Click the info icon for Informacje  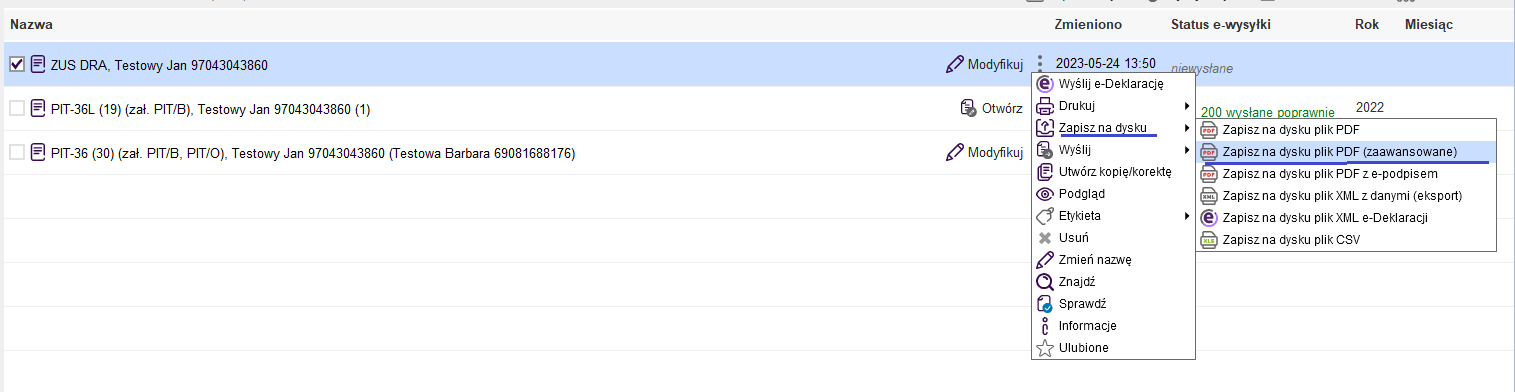[x=1044, y=326]
